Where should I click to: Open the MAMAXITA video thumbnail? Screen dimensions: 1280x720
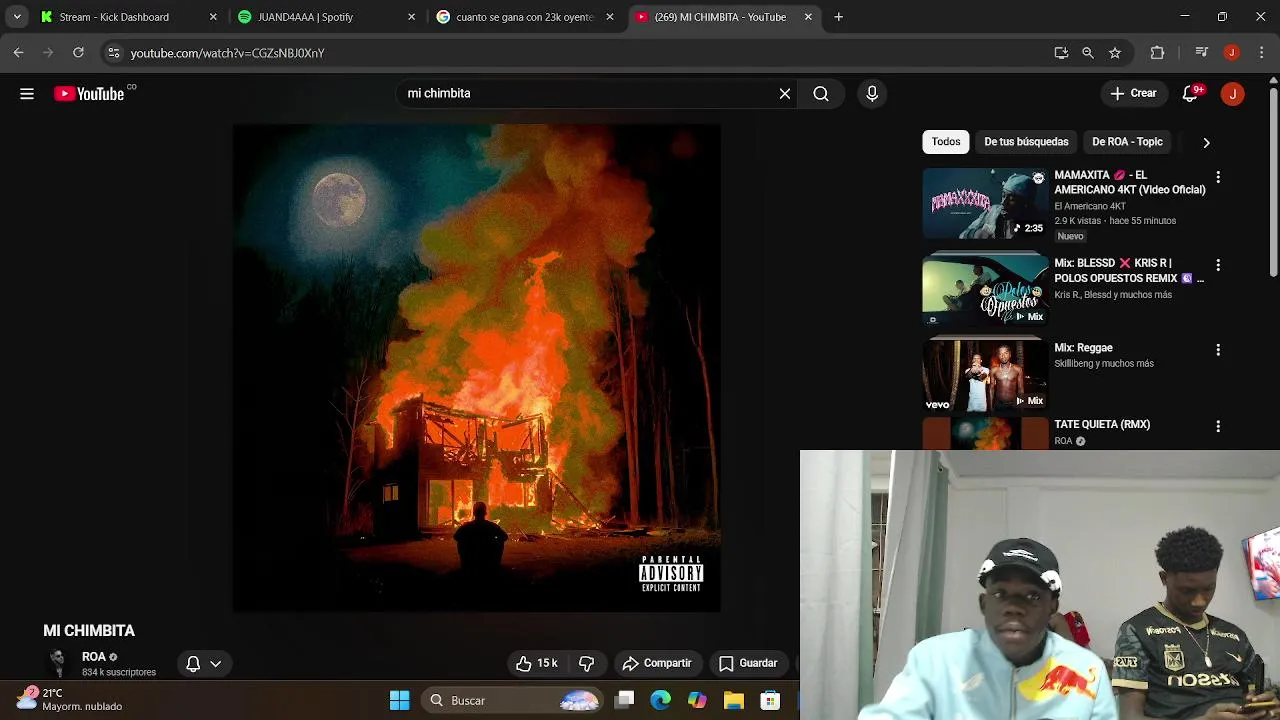point(985,203)
